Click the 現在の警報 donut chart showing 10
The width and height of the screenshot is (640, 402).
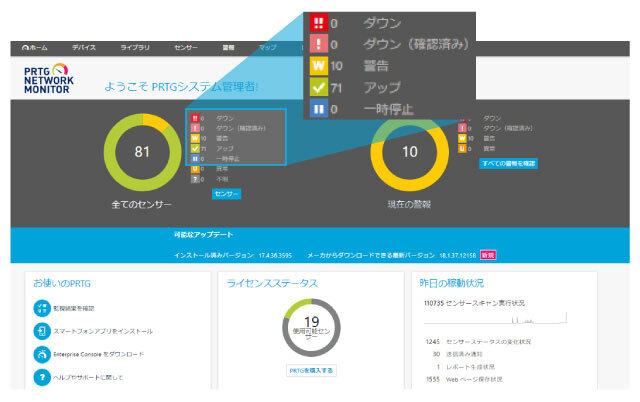[x=410, y=152]
